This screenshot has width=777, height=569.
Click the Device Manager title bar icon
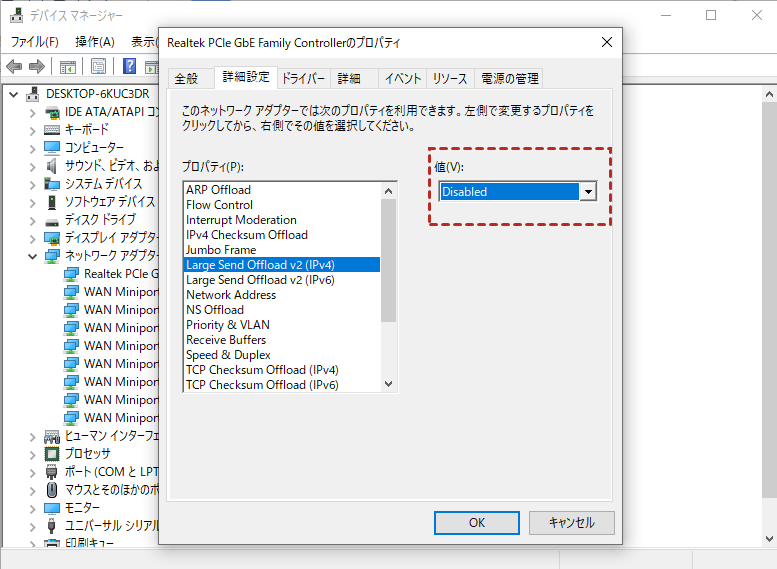point(16,15)
